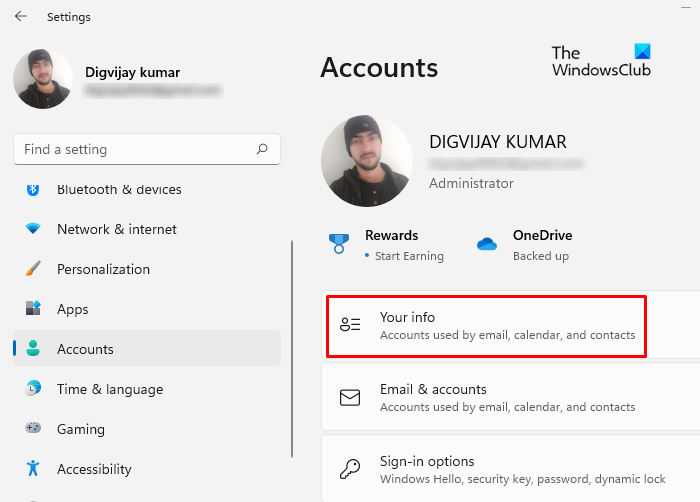The image size is (700, 502).
Task: Click the Start Earning rewards link
Action: point(410,256)
